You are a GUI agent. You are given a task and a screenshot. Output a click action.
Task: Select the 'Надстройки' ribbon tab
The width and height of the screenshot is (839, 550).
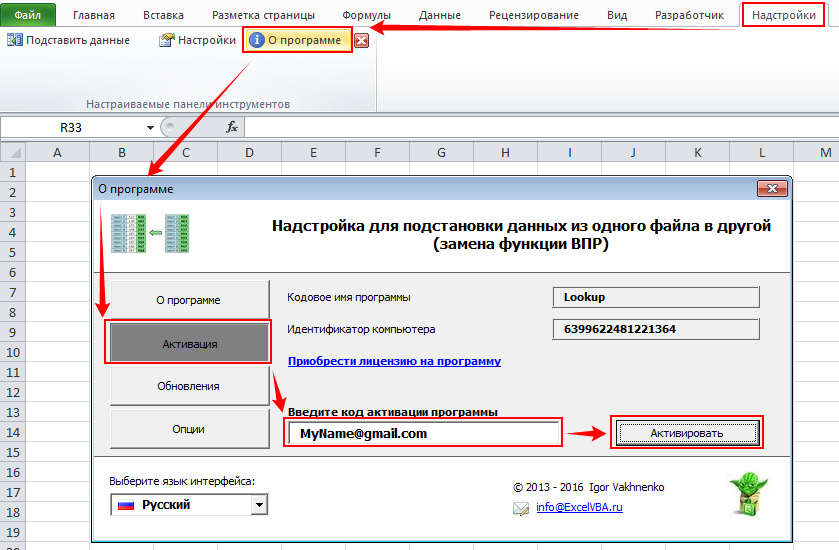click(x=784, y=15)
